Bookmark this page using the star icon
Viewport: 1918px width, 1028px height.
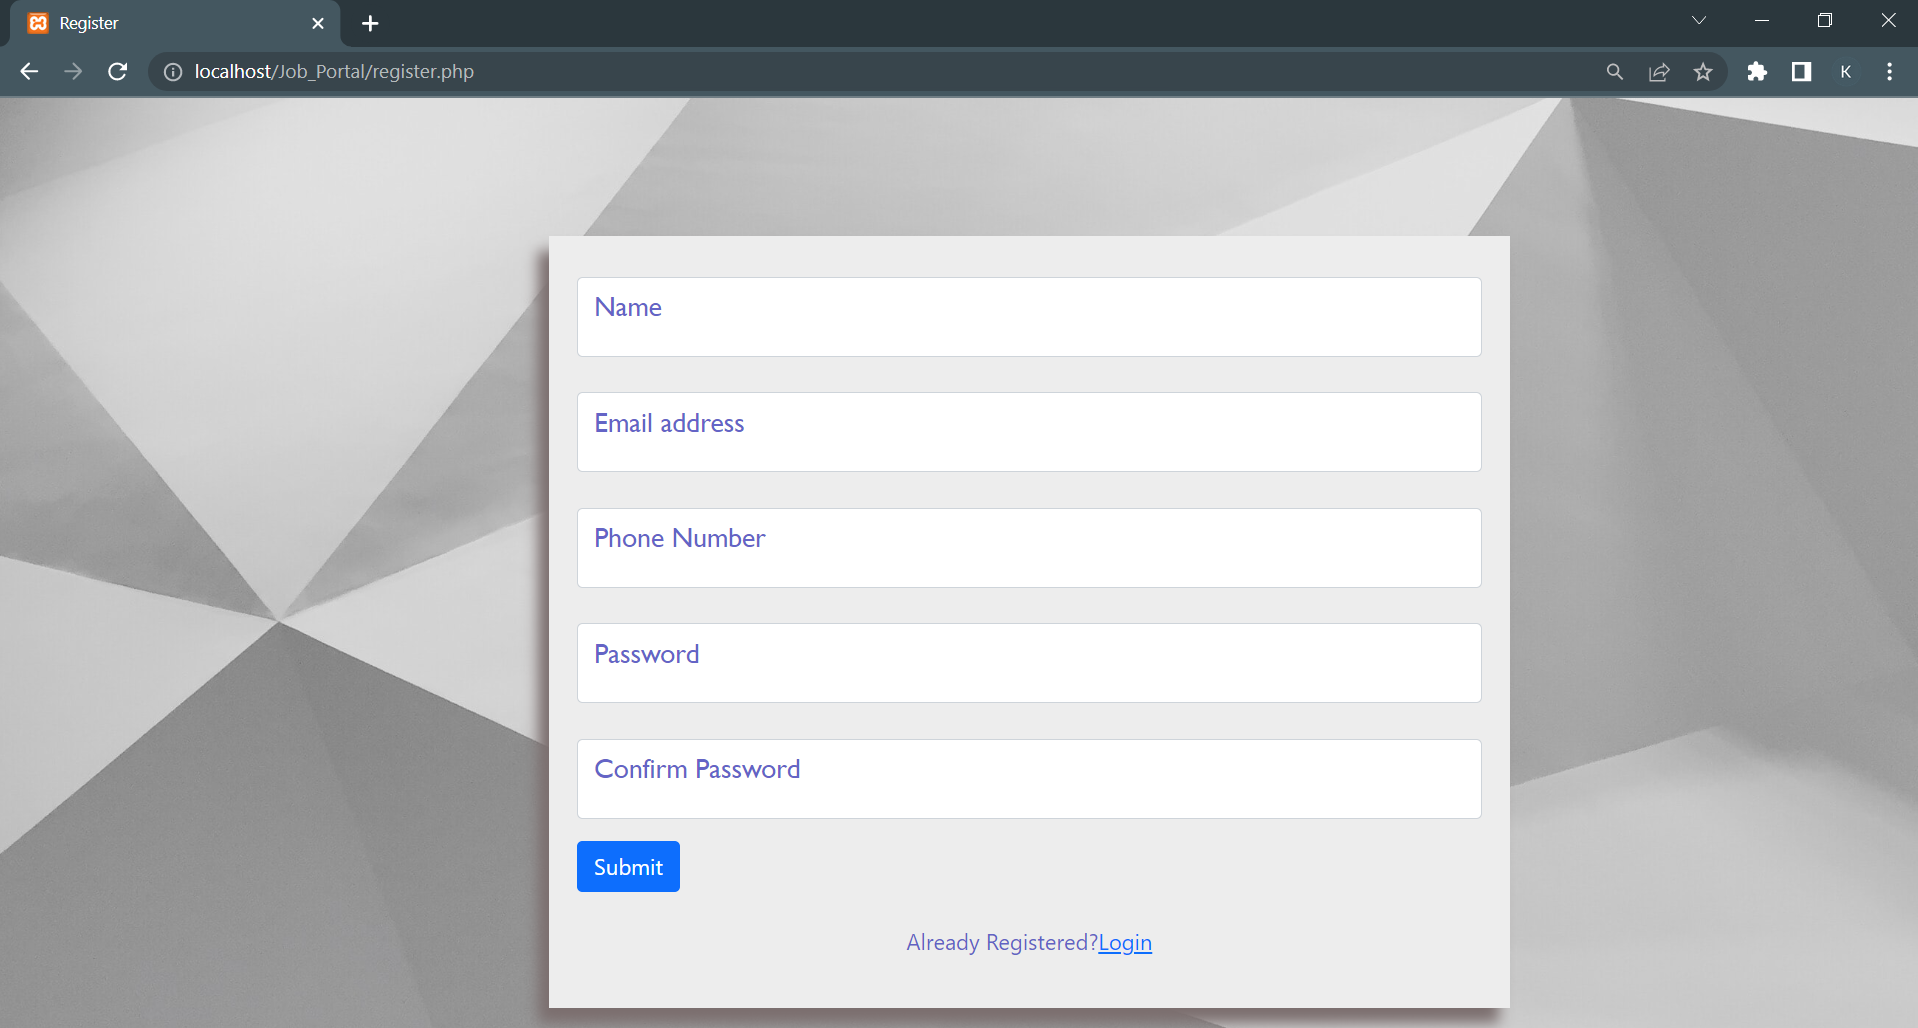[x=1703, y=71]
